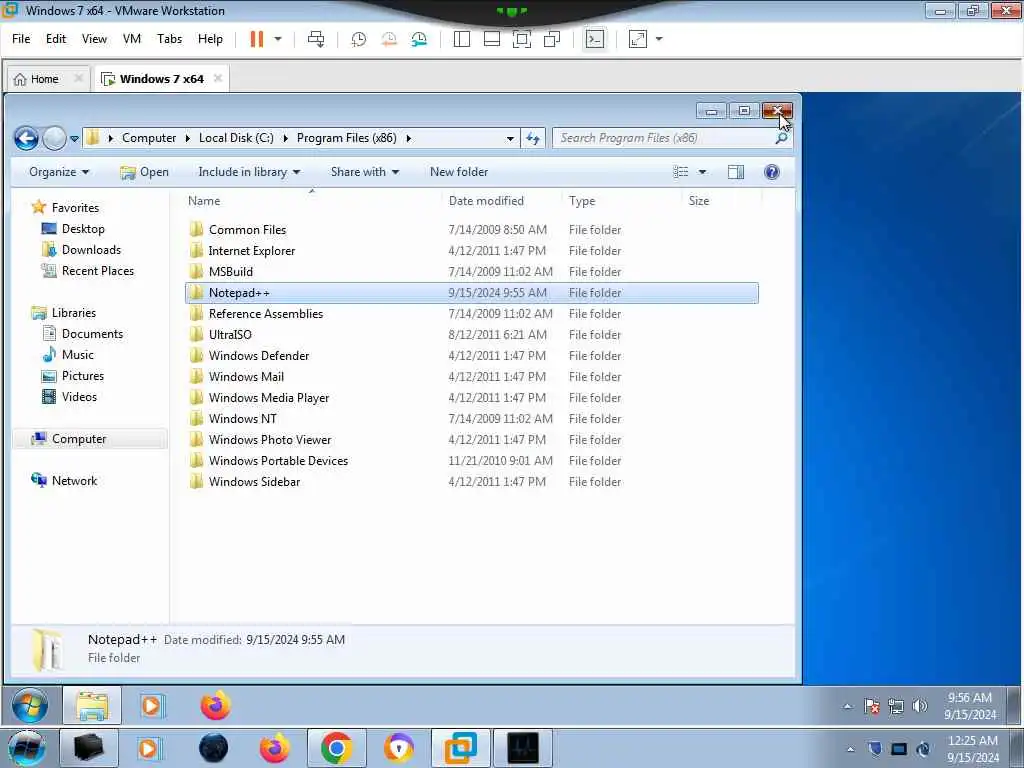Revert the VM to the previous snapshot
This screenshot has width=1024, height=768.
click(x=389, y=39)
